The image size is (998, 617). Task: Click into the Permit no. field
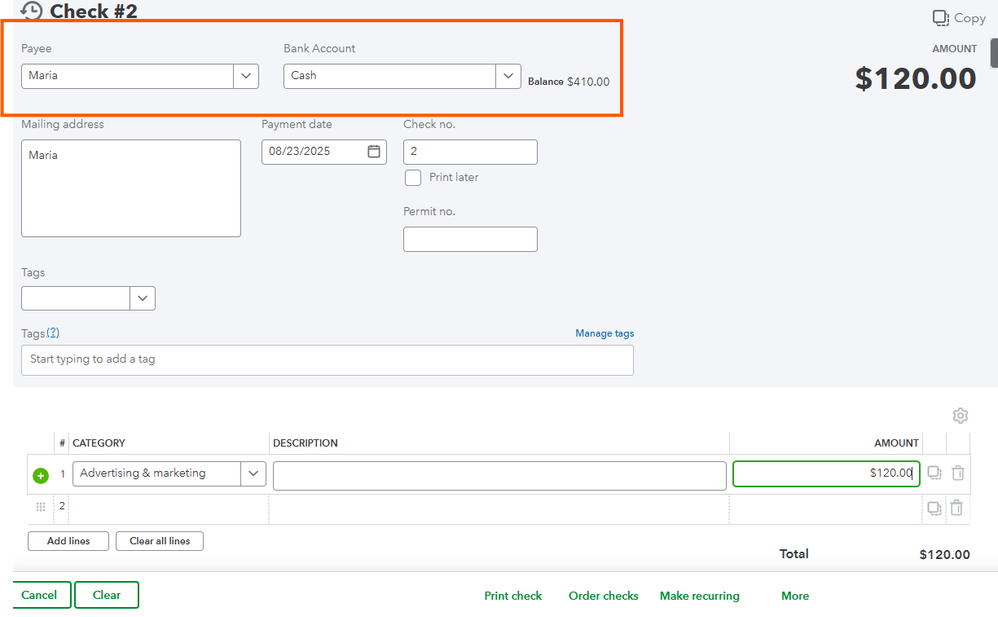click(x=470, y=240)
